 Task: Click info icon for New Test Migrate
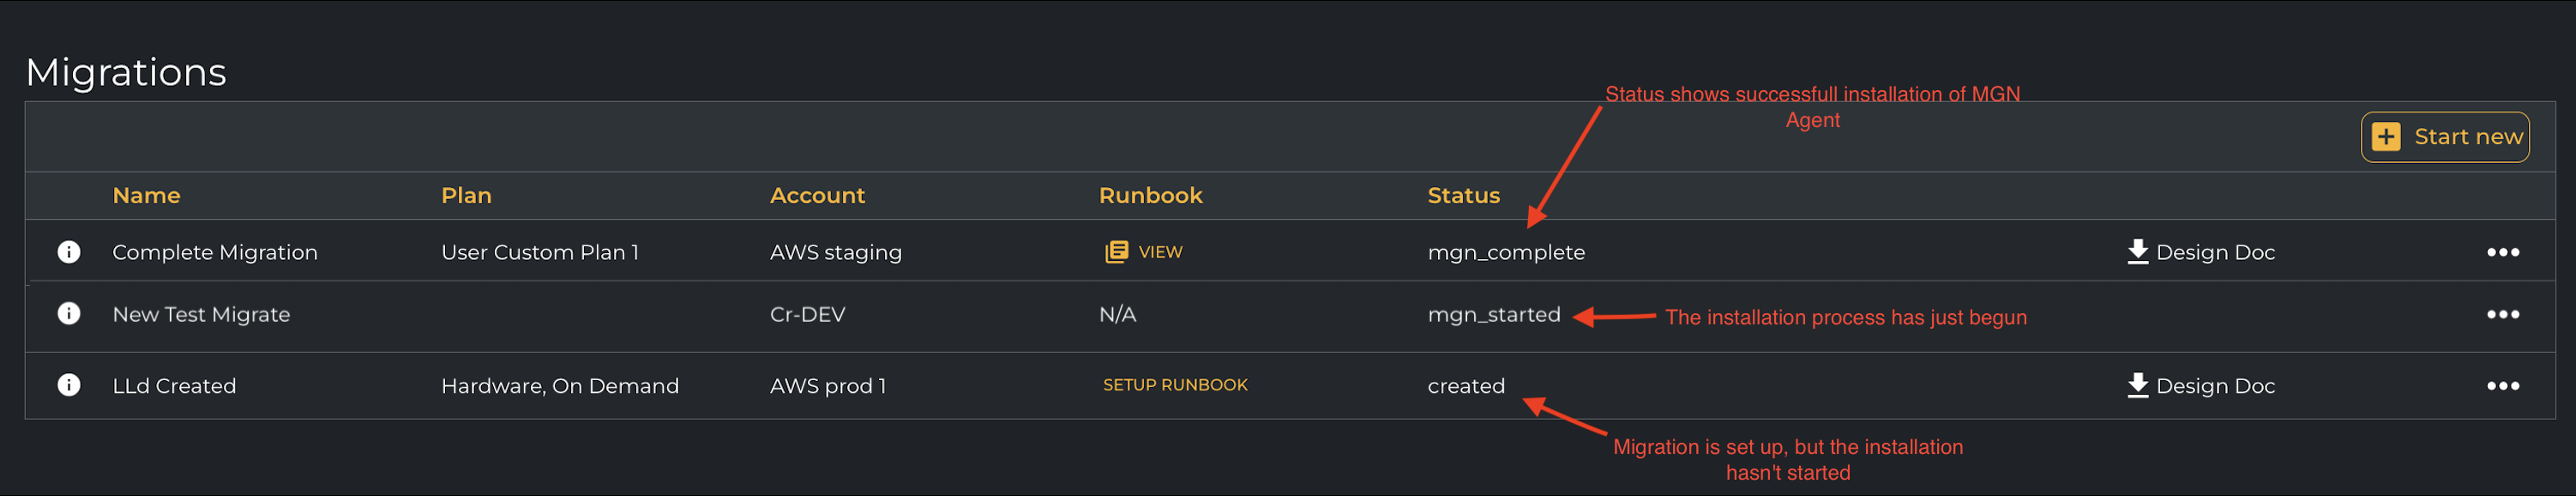(x=69, y=314)
